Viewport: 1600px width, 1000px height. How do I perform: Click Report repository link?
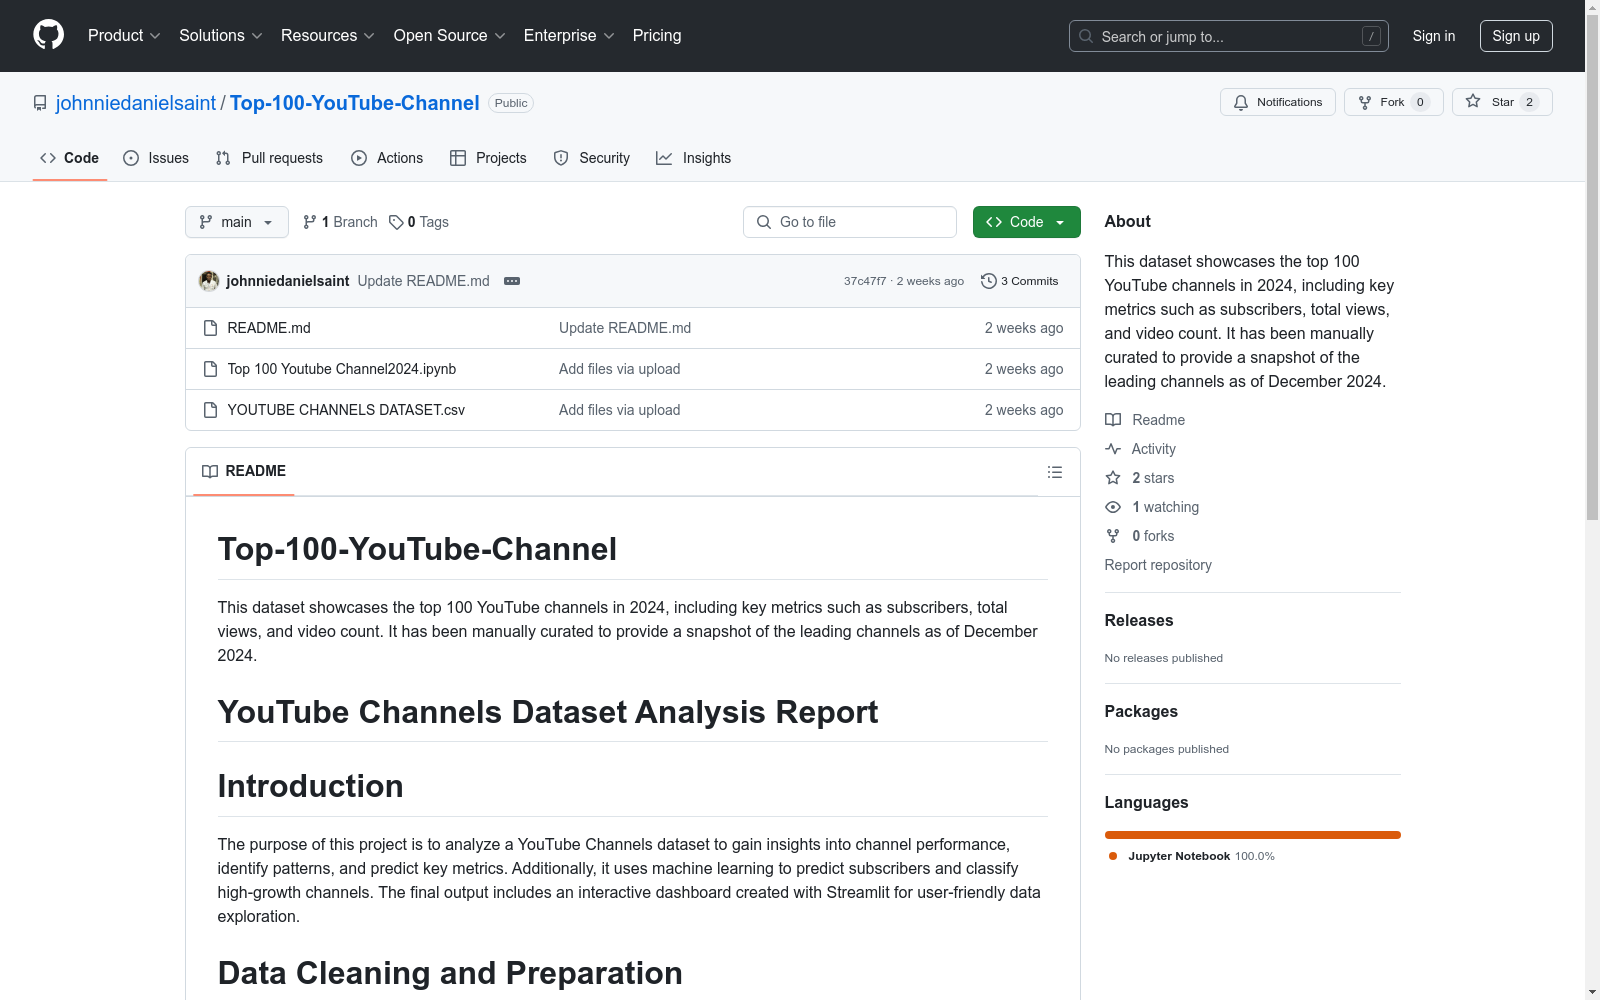(x=1158, y=565)
